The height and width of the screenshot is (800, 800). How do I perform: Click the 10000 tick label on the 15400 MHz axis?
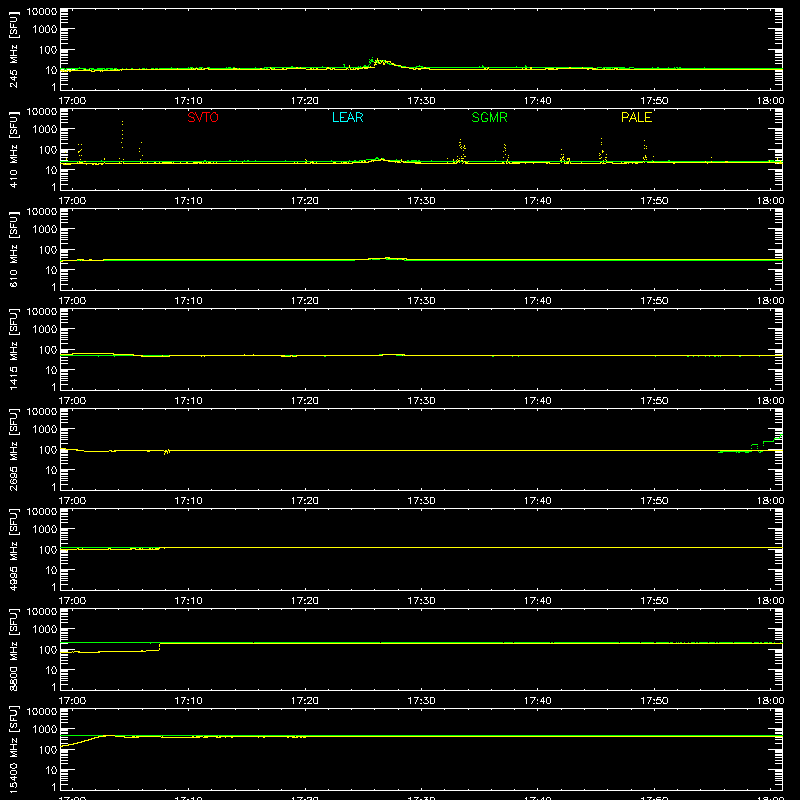pos(42,712)
